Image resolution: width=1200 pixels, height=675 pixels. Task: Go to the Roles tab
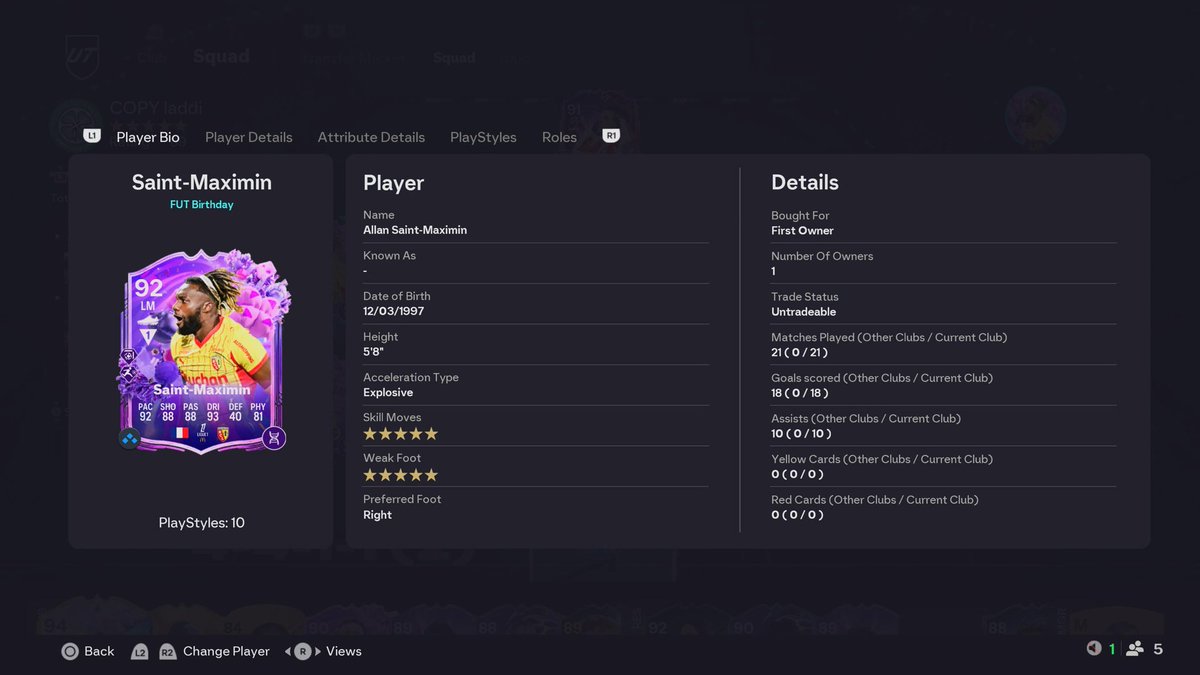coord(559,137)
